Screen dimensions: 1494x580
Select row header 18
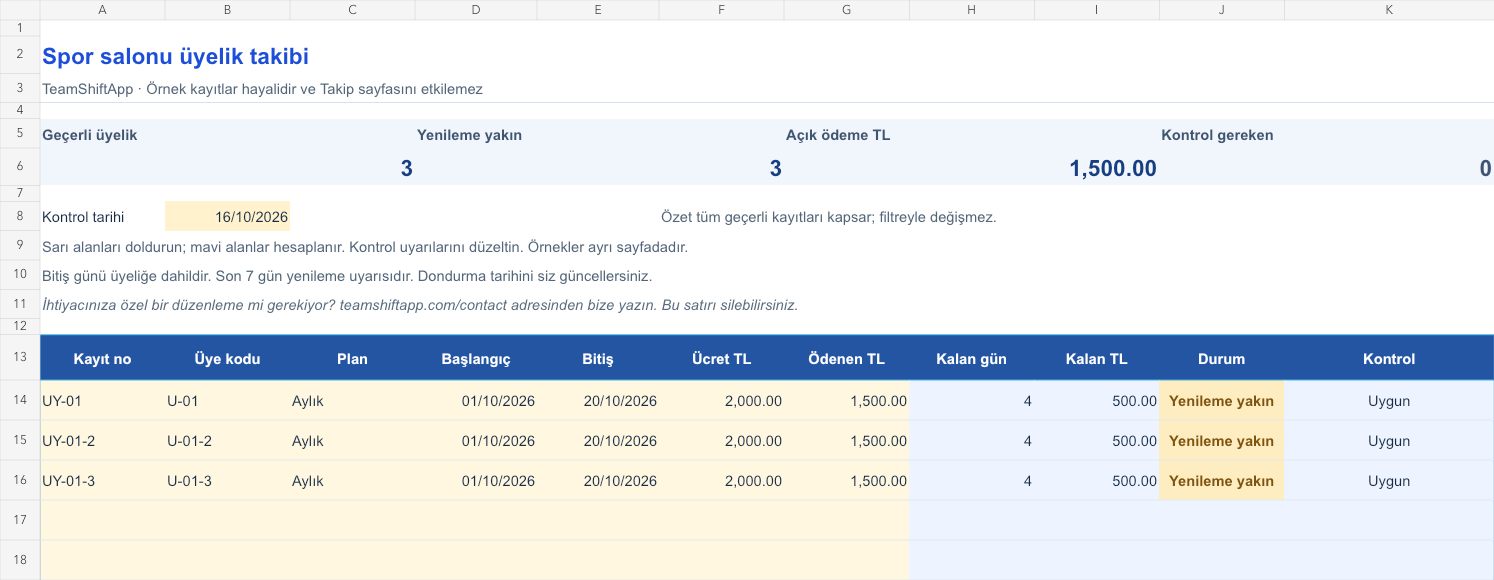20,559
